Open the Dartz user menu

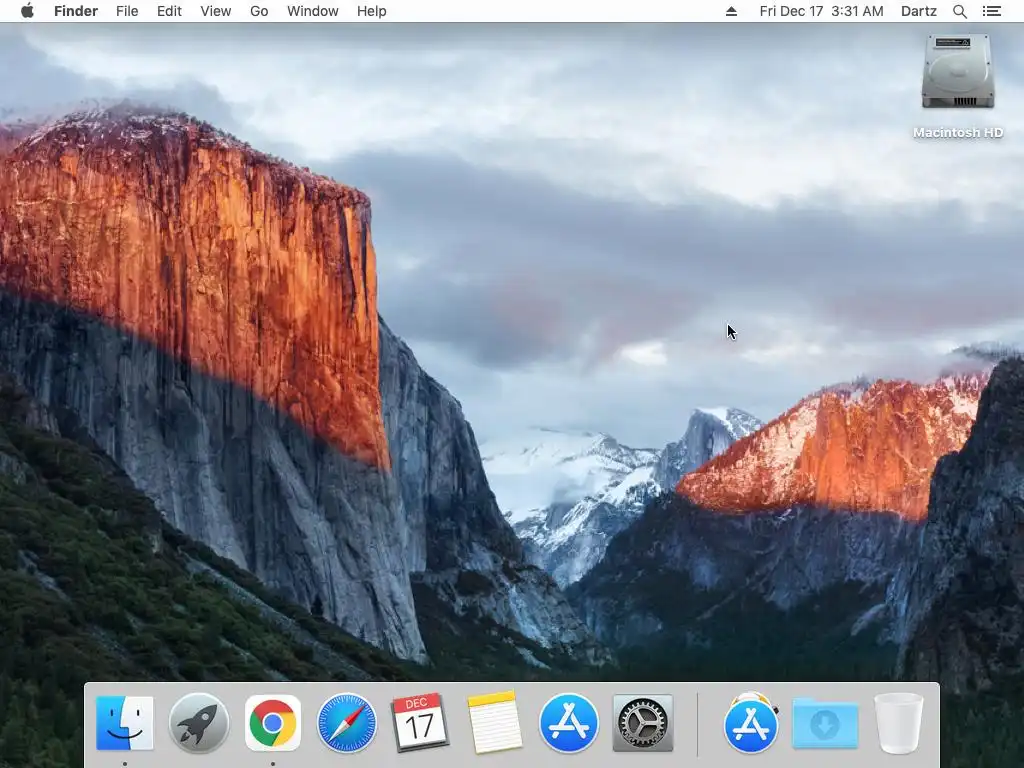919,11
